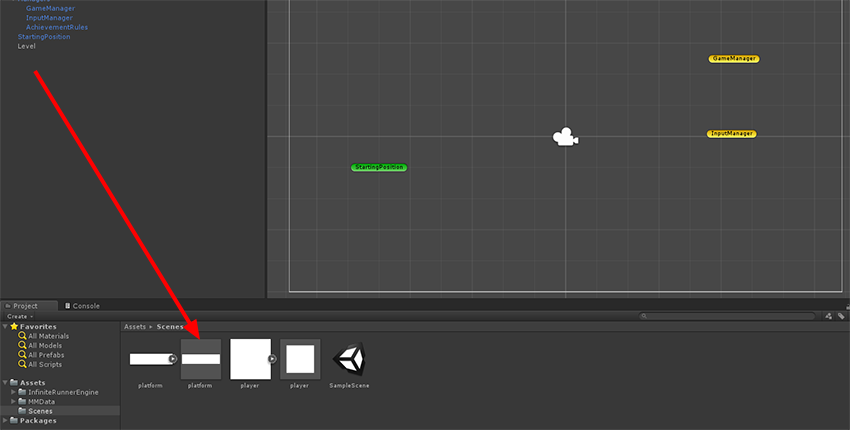Expand the InfiniteRunnerEngine folder
The width and height of the screenshot is (850, 430).
[x=13, y=392]
